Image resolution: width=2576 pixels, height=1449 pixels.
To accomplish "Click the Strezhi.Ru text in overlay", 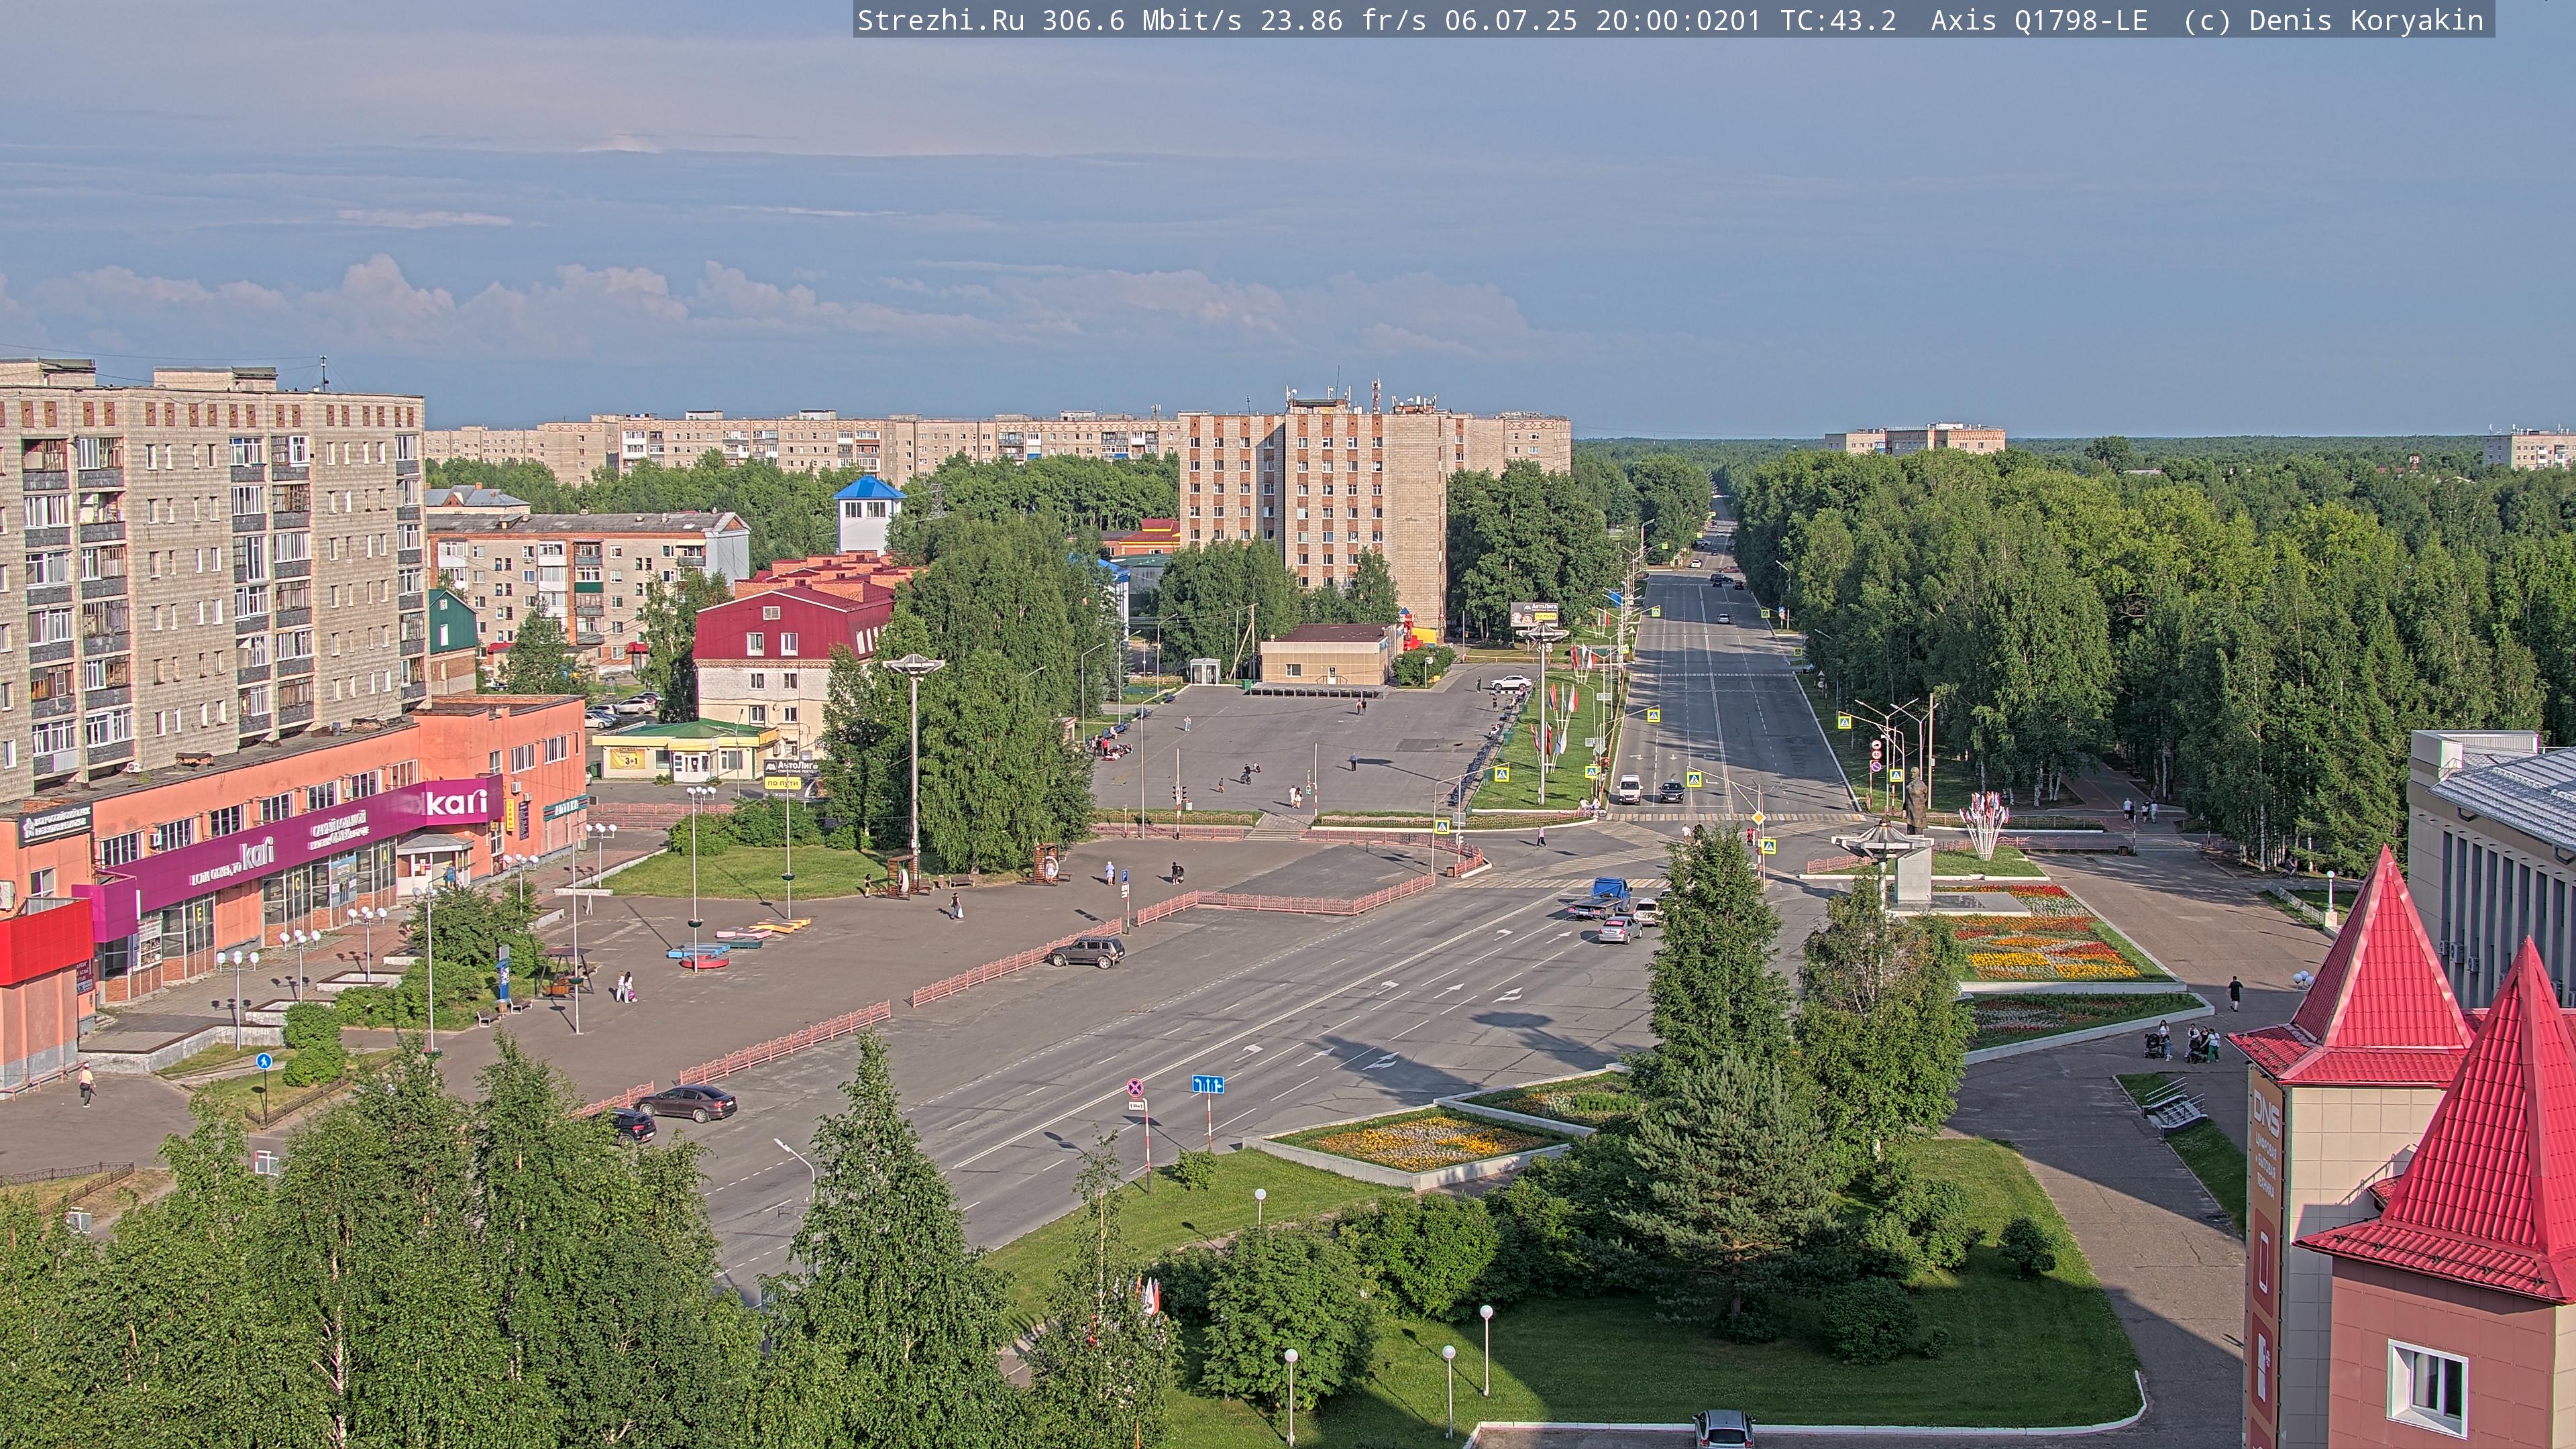I will pos(940,21).
